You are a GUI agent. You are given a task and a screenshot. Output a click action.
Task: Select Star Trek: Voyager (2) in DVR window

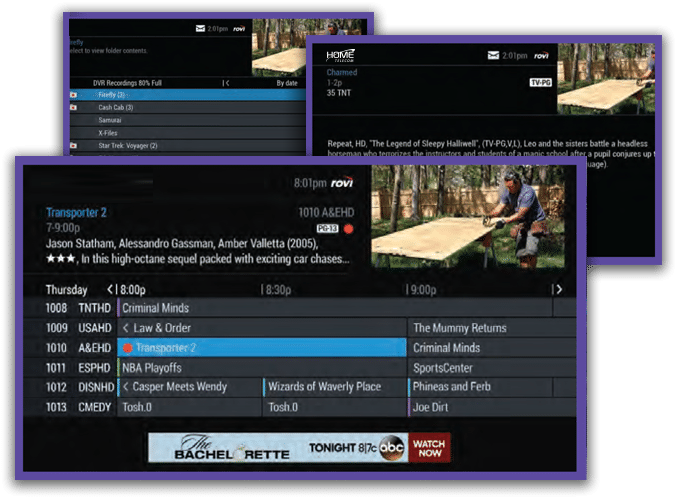click(187, 146)
